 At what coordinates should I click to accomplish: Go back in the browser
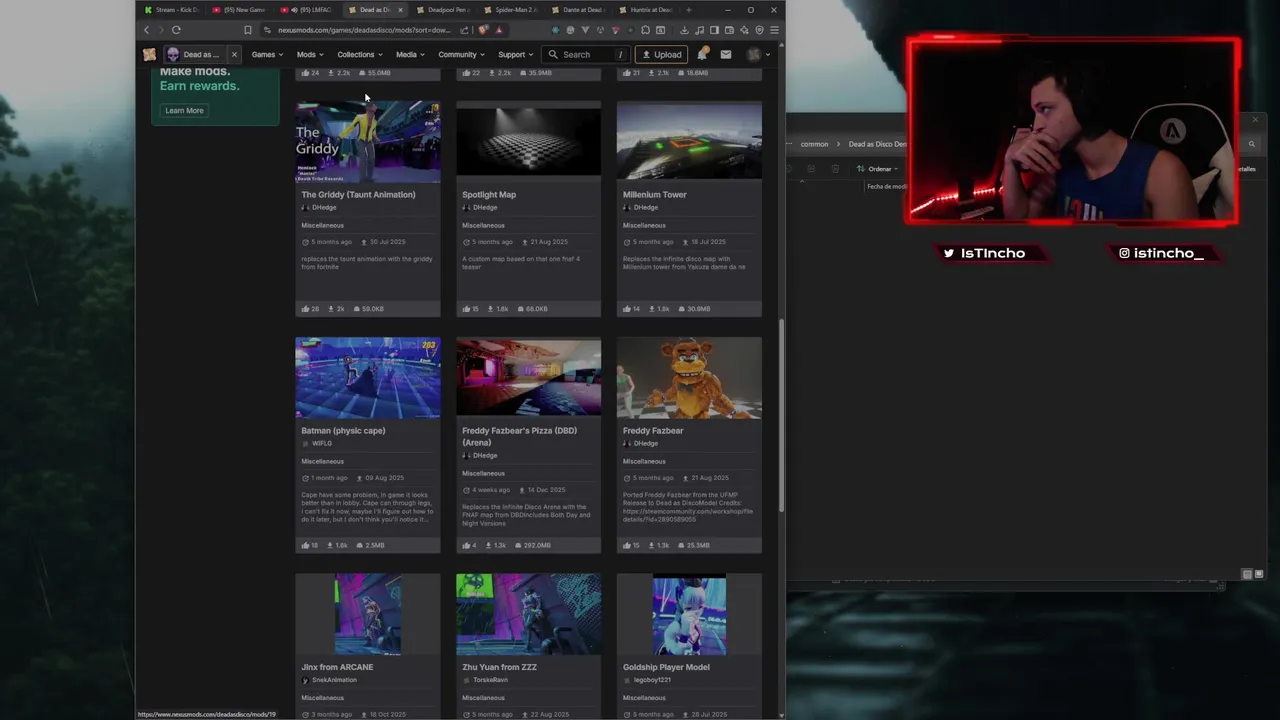[x=146, y=30]
